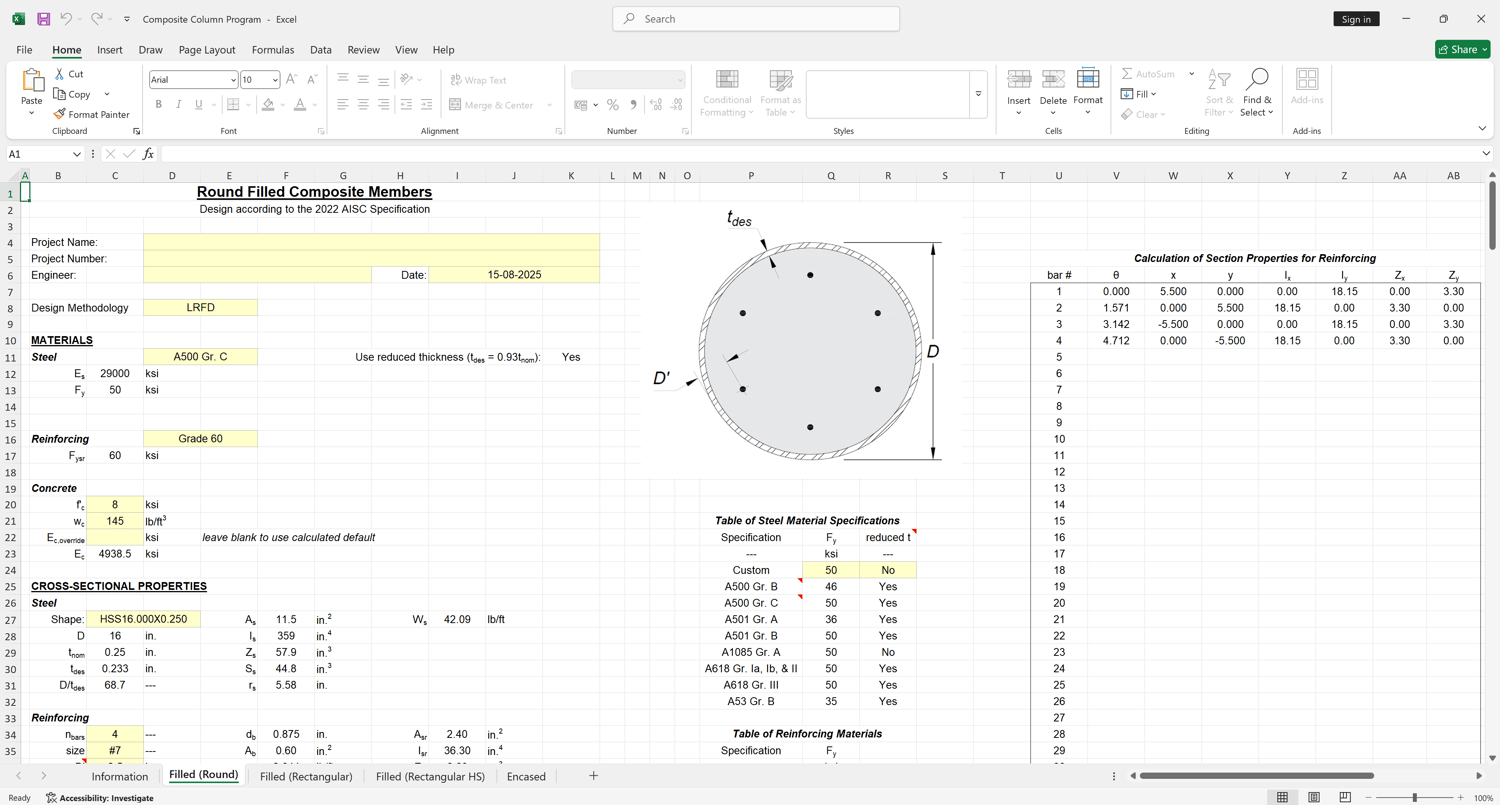The width and height of the screenshot is (1500, 805).
Task: Click the Delete cells button
Action: [1053, 93]
